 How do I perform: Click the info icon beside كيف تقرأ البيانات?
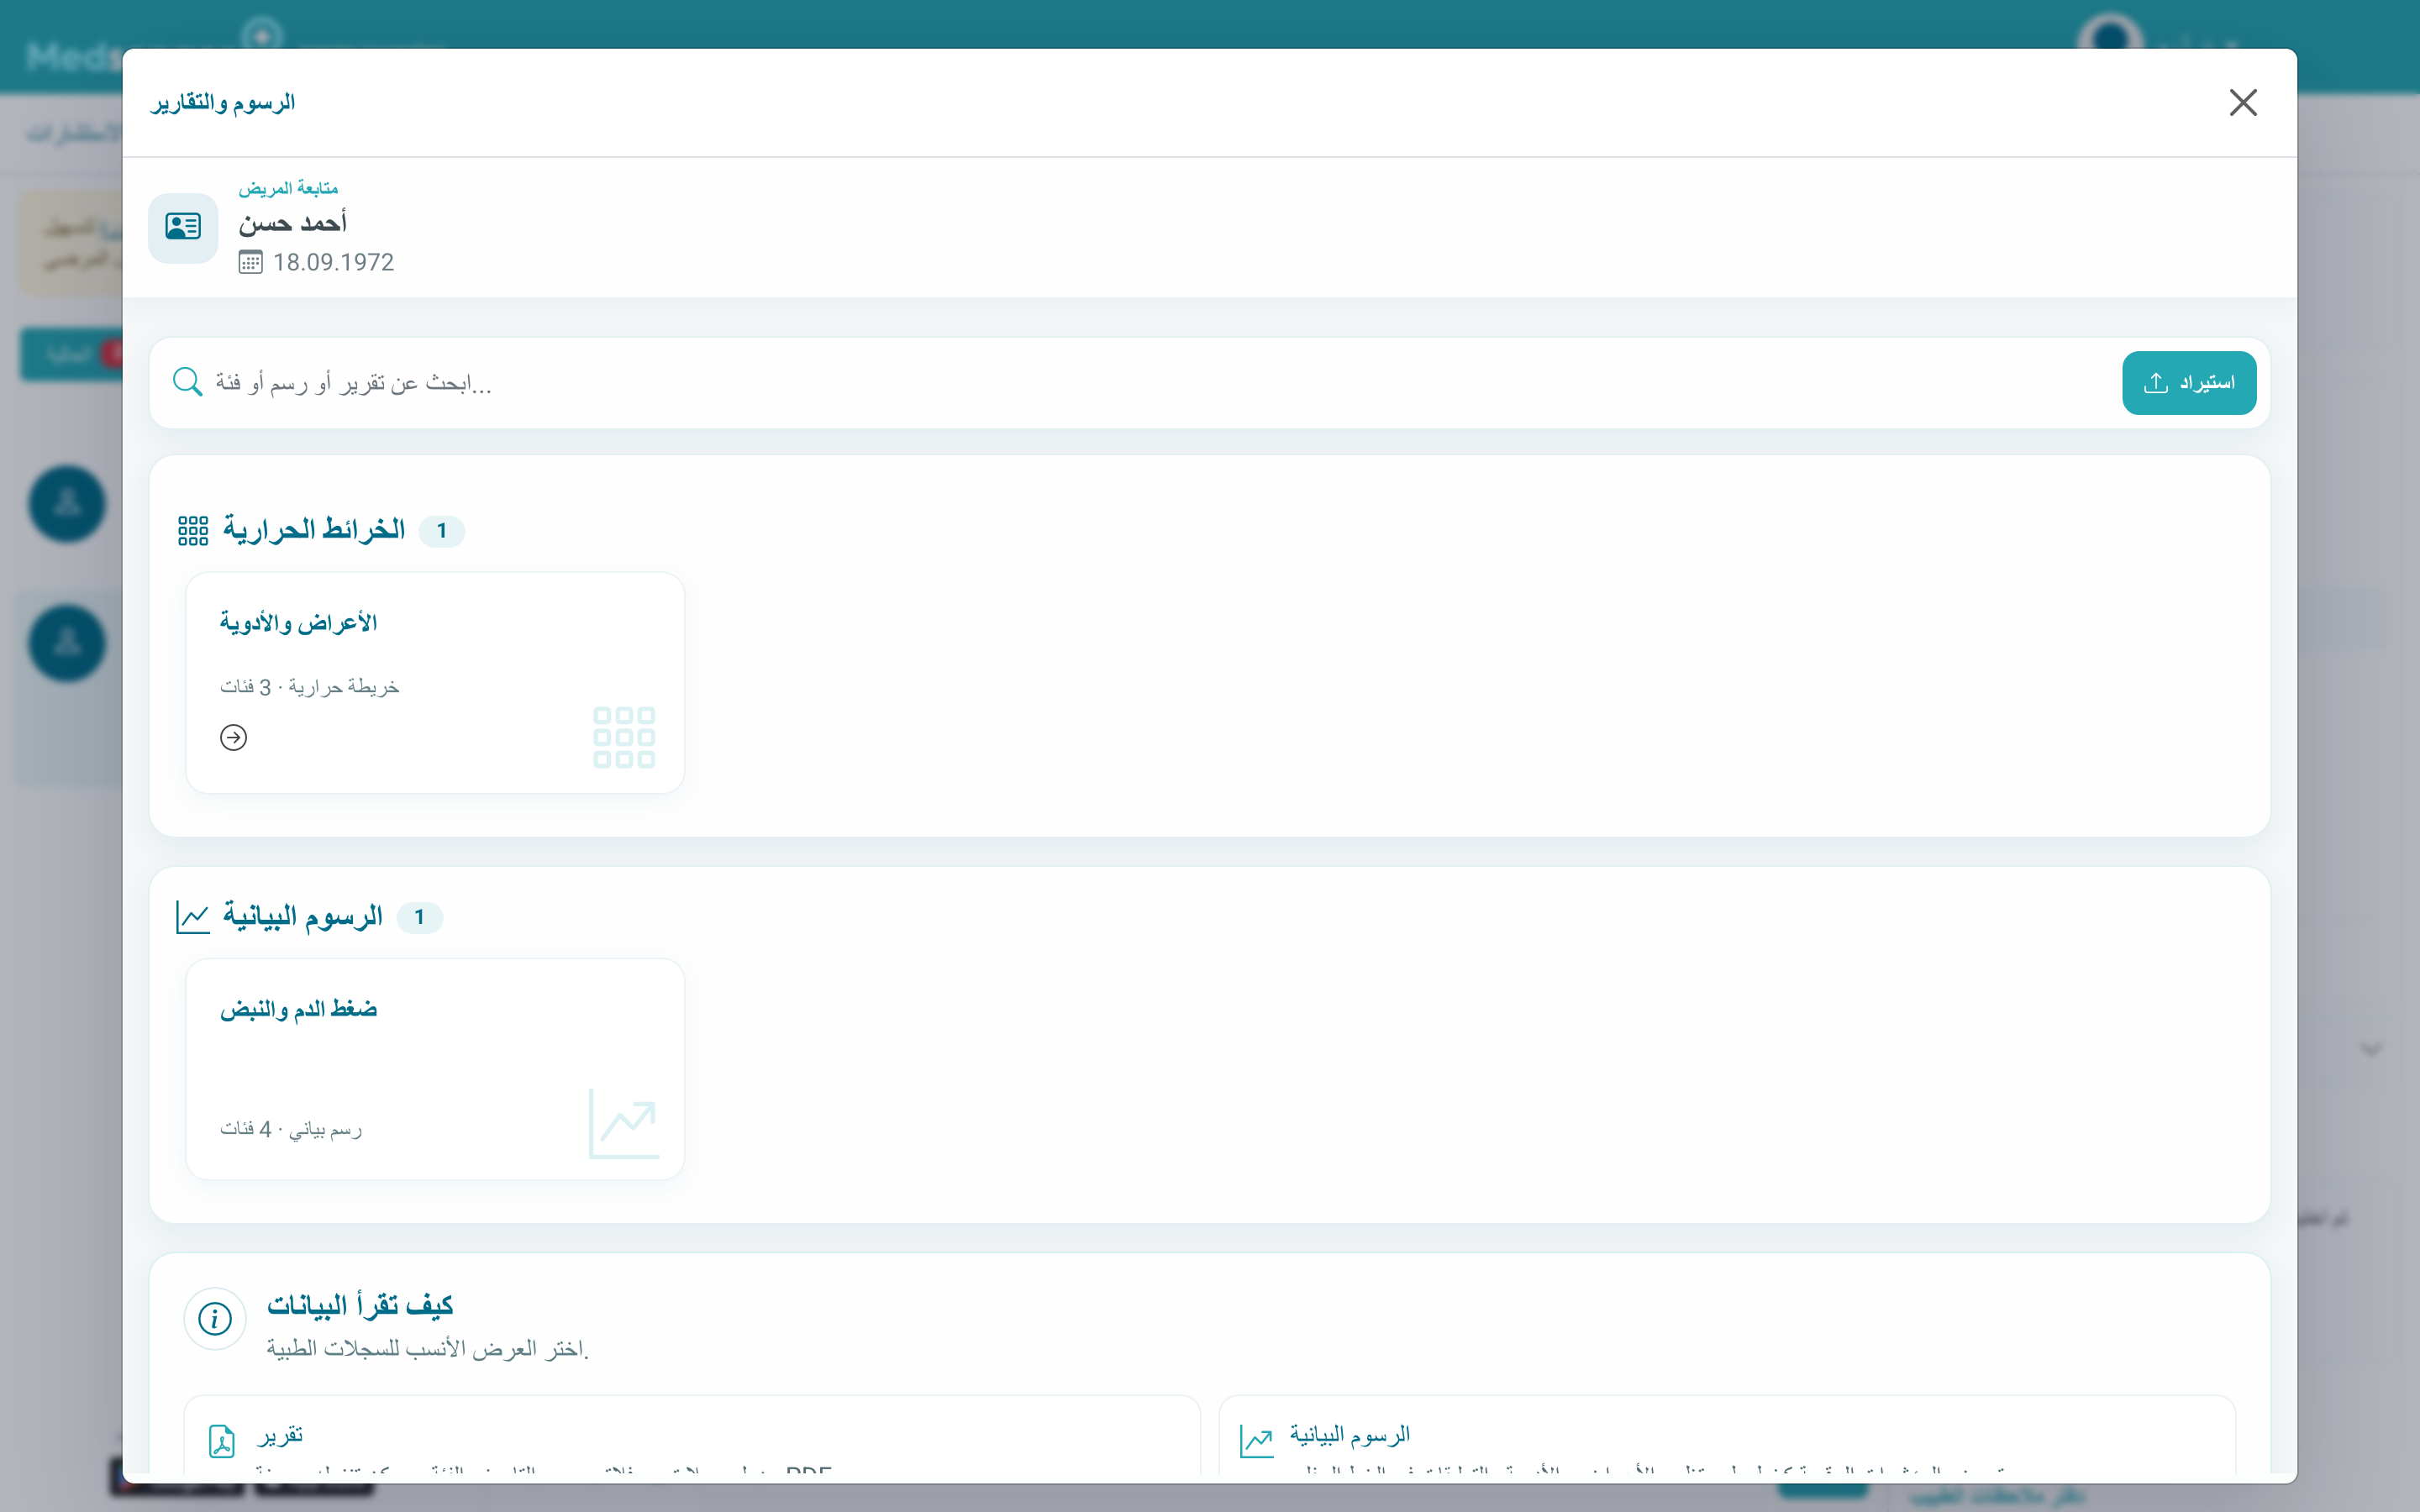[x=215, y=1319]
